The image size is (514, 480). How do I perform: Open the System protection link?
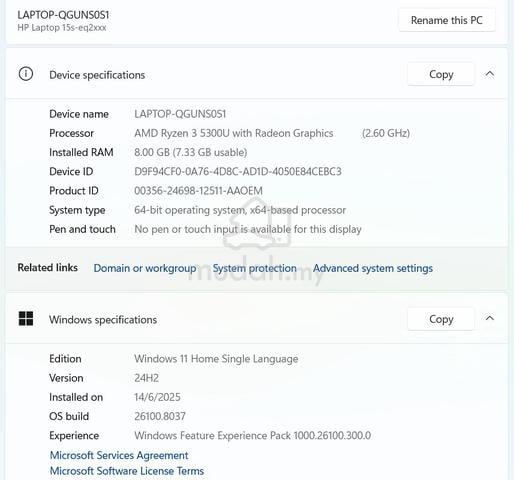[x=255, y=268]
